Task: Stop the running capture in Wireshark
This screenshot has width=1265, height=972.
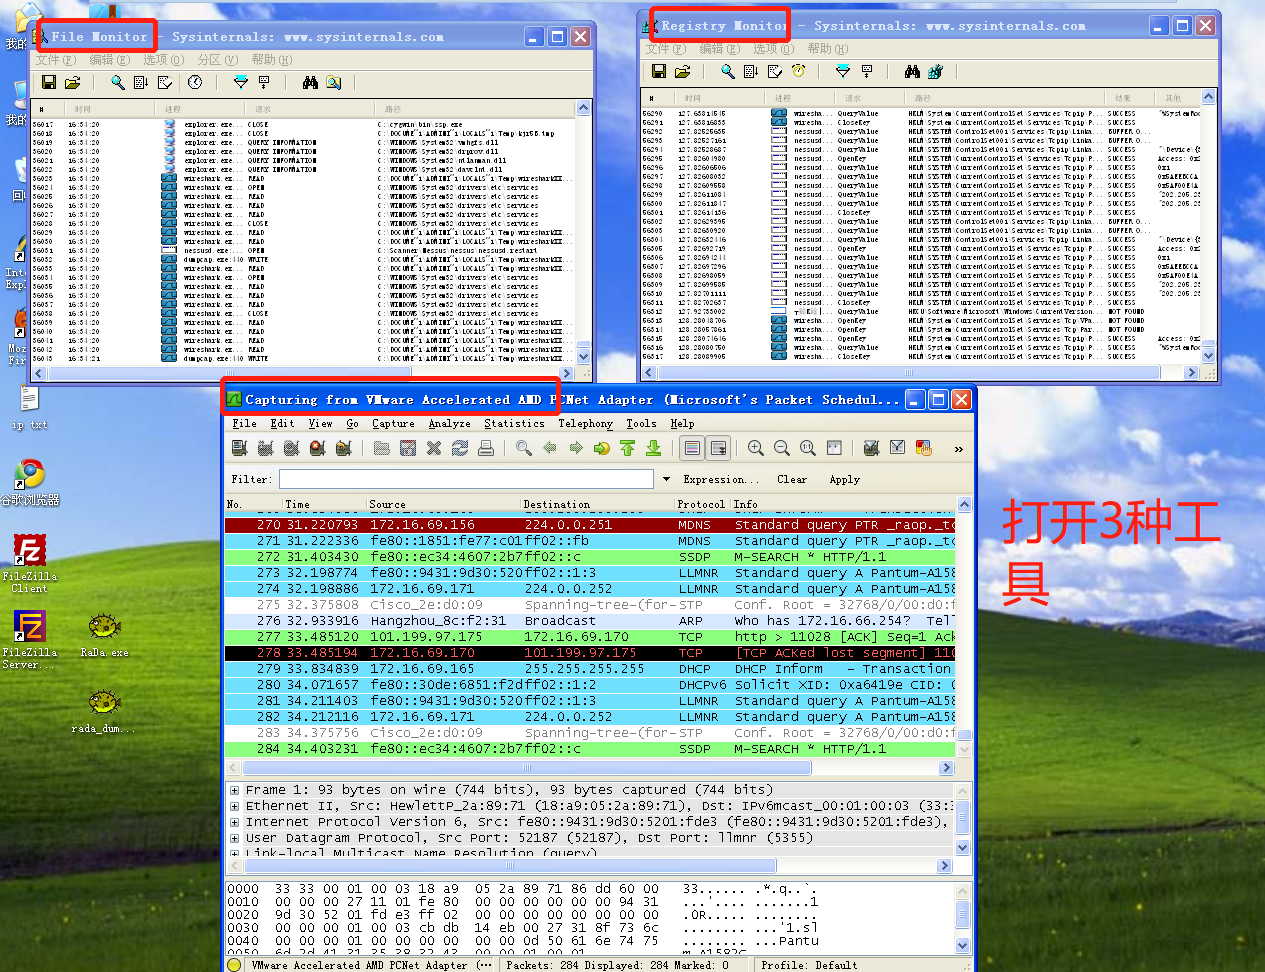Action: pyautogui.click(x=317, y=448)
